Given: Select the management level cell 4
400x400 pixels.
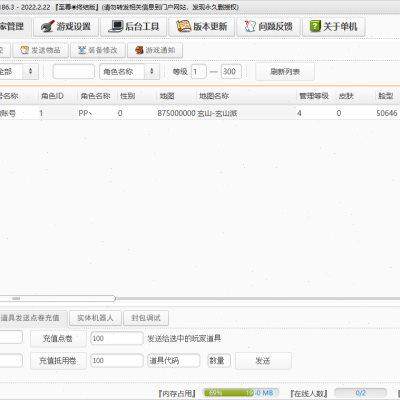Looking at the screenshot, I should [x=299, y=113].
